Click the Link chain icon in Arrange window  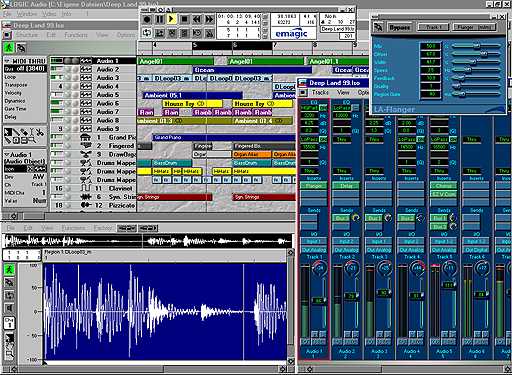click(x=21, y=48)
